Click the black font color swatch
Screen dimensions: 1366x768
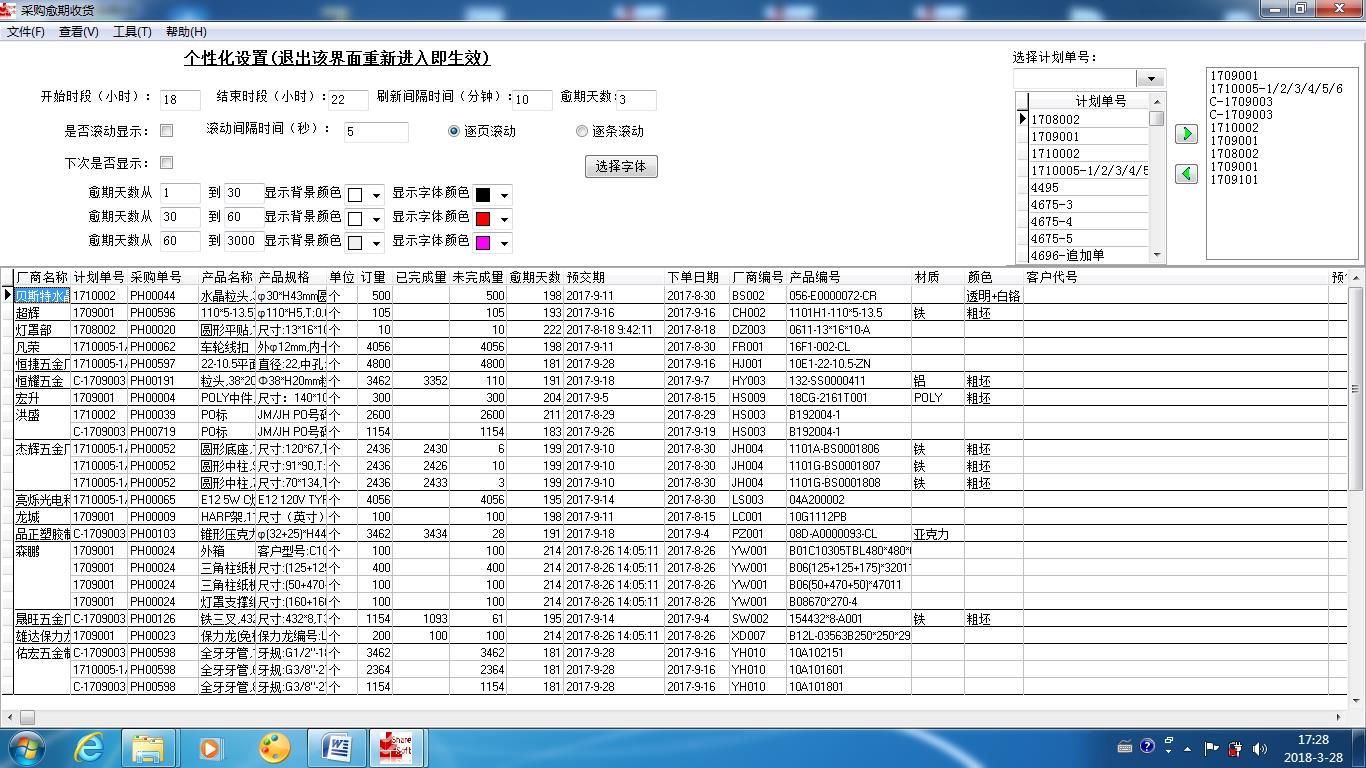483,195
